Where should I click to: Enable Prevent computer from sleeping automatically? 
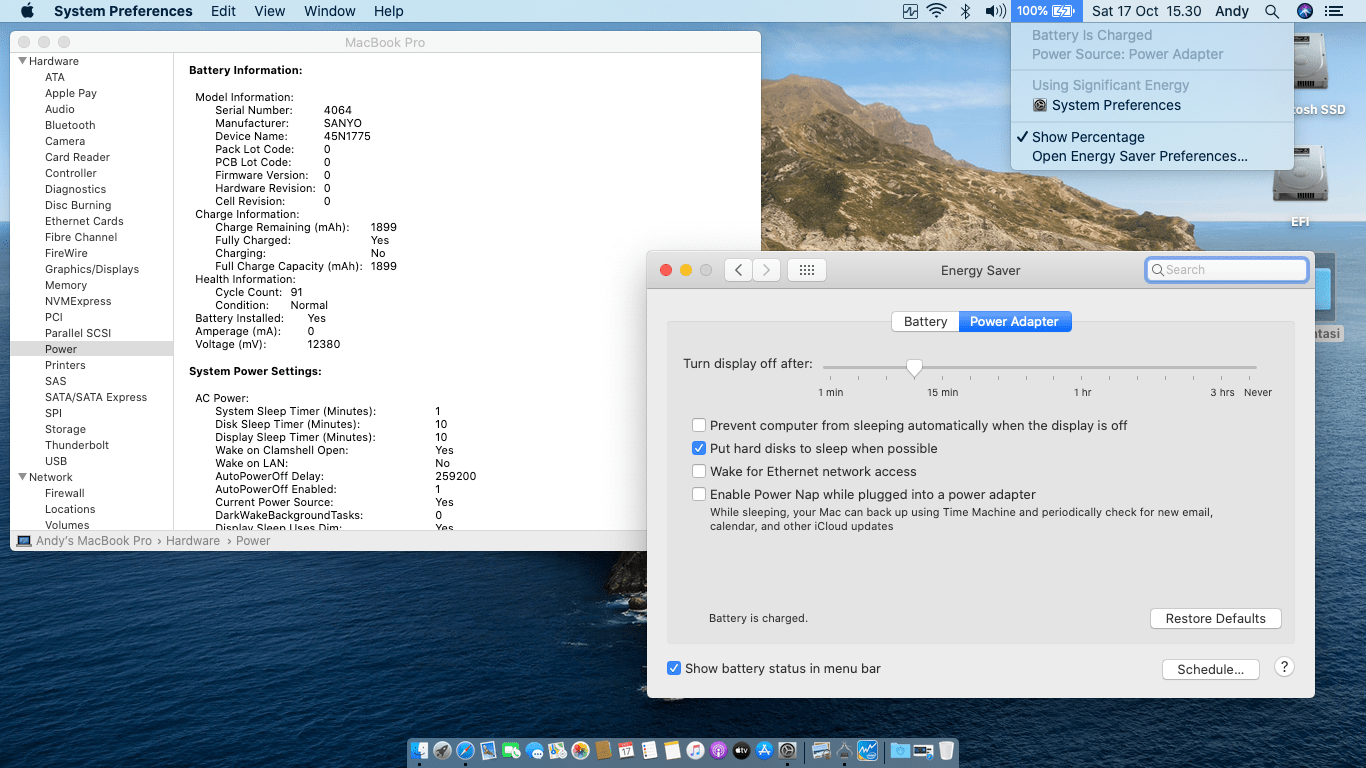[x=700, y=426]
